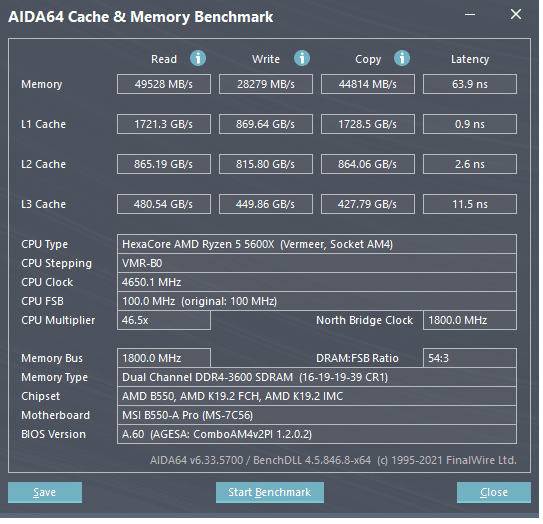543x524 pixels.
Task: Click the AIDA64 v6.33.5700 version footer text
Action: 333,460
